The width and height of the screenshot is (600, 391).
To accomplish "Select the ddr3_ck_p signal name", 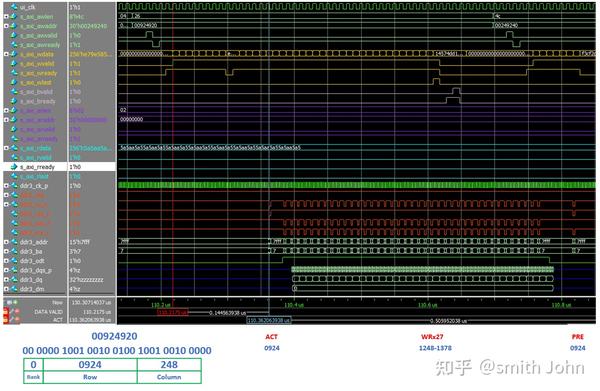I will [34, 186].
